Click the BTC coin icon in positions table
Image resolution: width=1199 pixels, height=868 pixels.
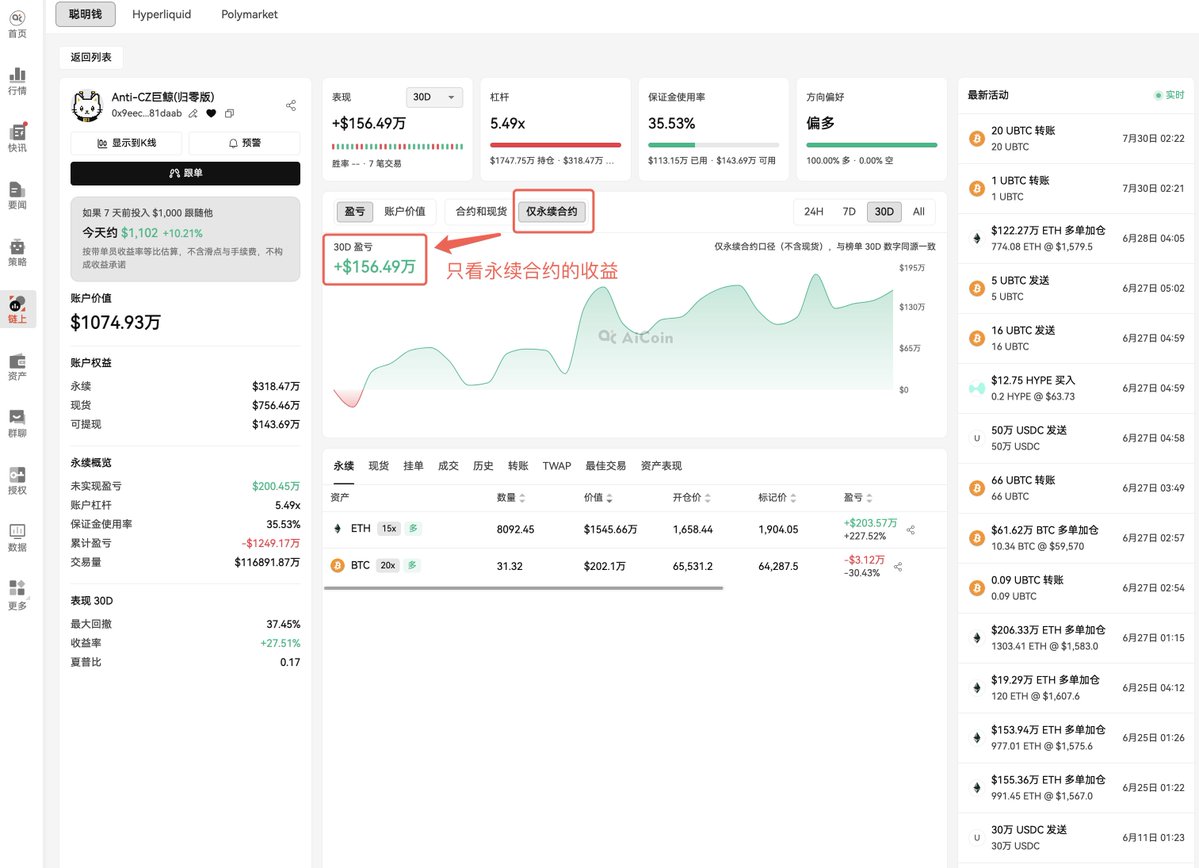click(337, 565)
